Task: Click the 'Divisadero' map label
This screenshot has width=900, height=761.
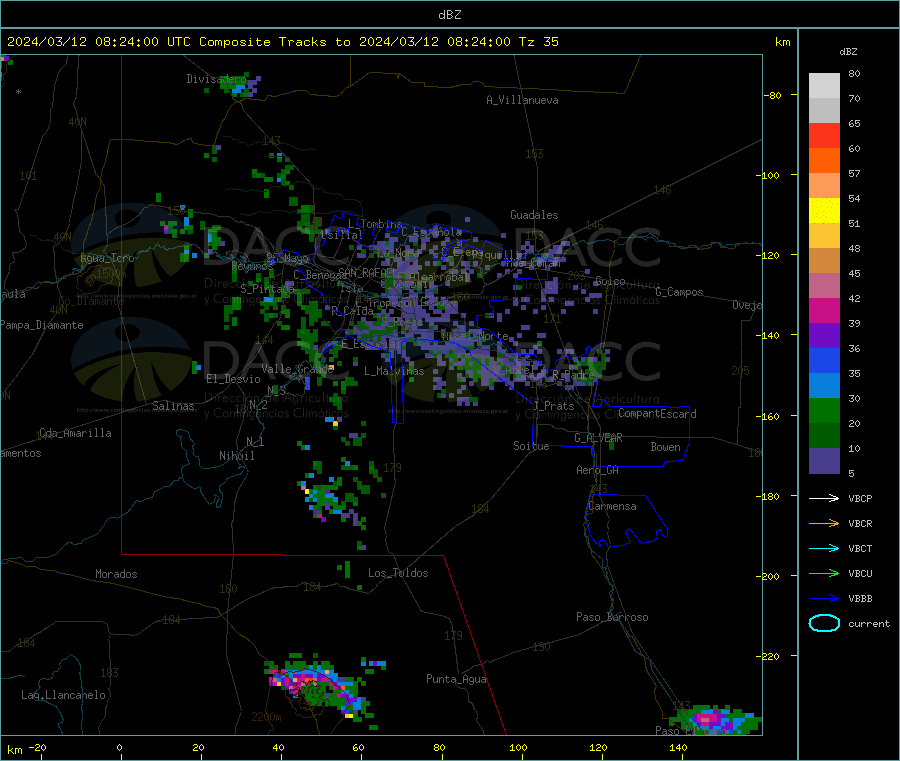Action: coord(216,79)
